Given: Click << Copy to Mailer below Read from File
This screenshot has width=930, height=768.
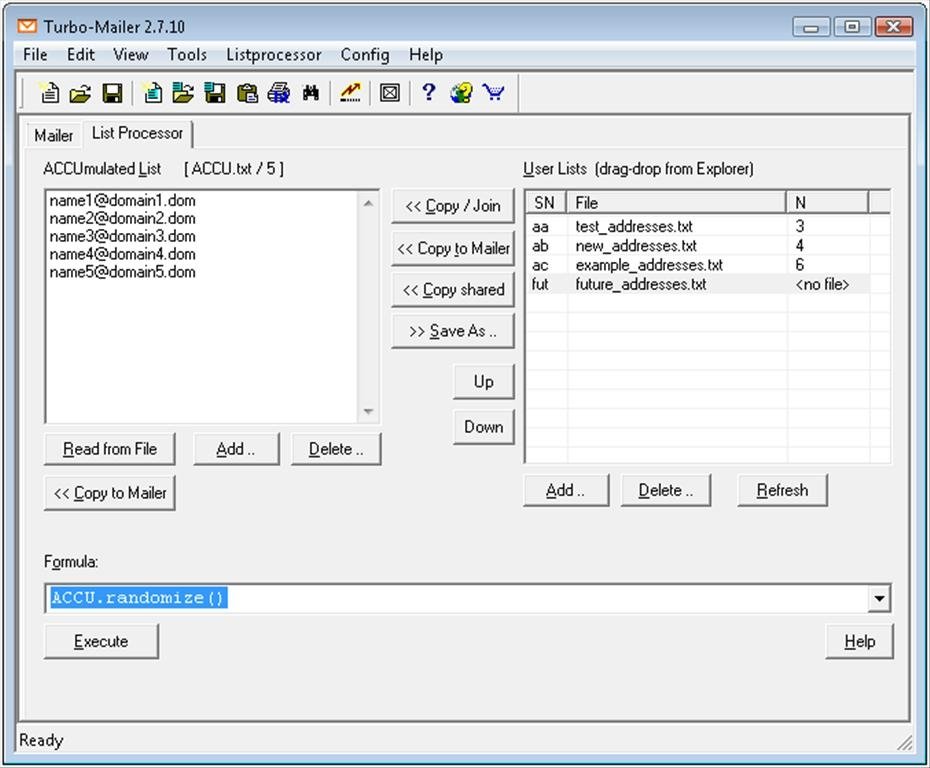Looking at the screenshot, I should coord(110,493).
